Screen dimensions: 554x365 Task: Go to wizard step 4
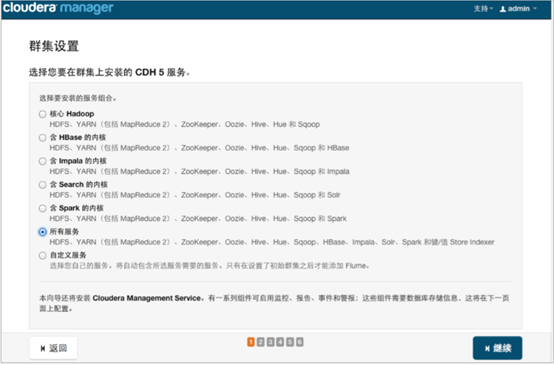[x=280, y=342]
